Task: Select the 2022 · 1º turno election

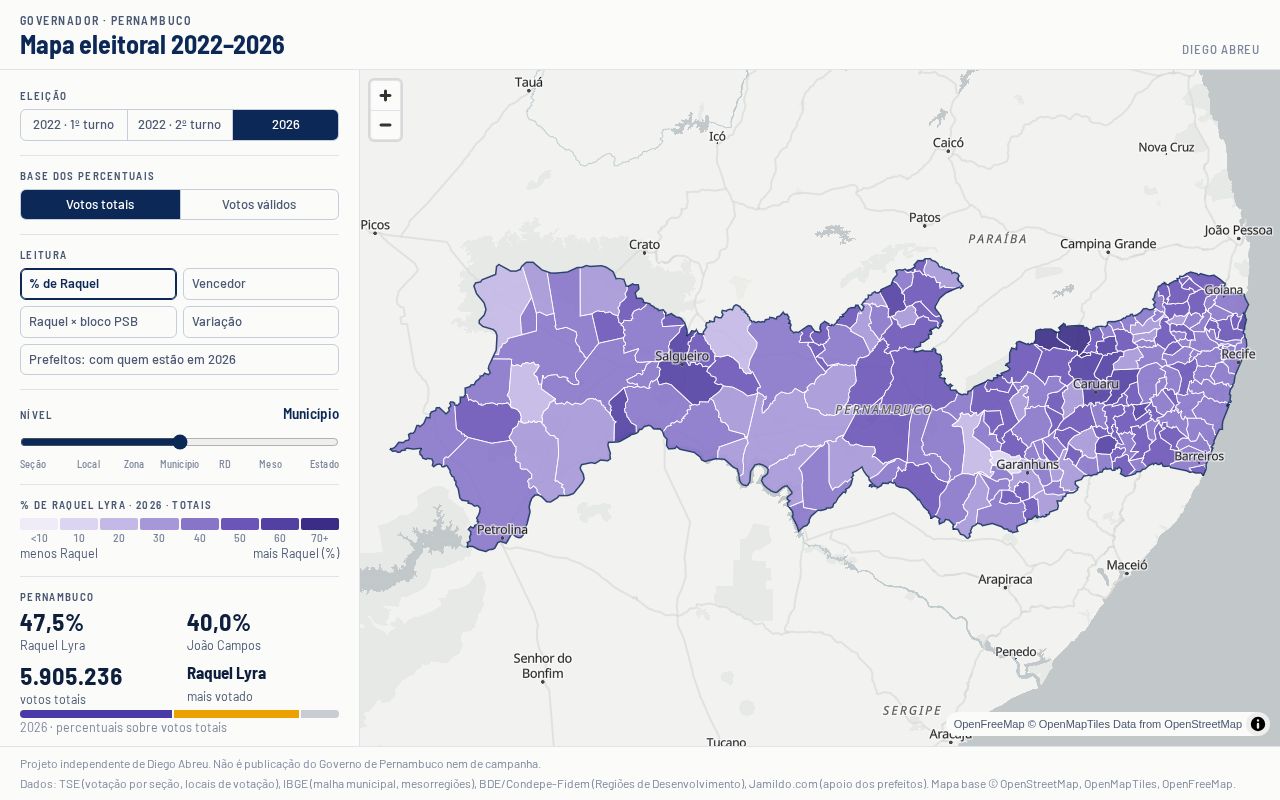Action: [x=74, y=125]
